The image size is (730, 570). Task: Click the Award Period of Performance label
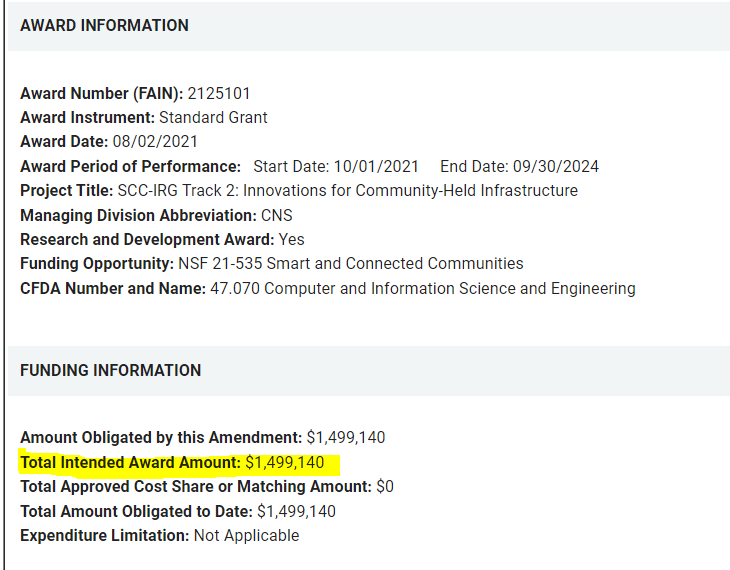[130, 166]
